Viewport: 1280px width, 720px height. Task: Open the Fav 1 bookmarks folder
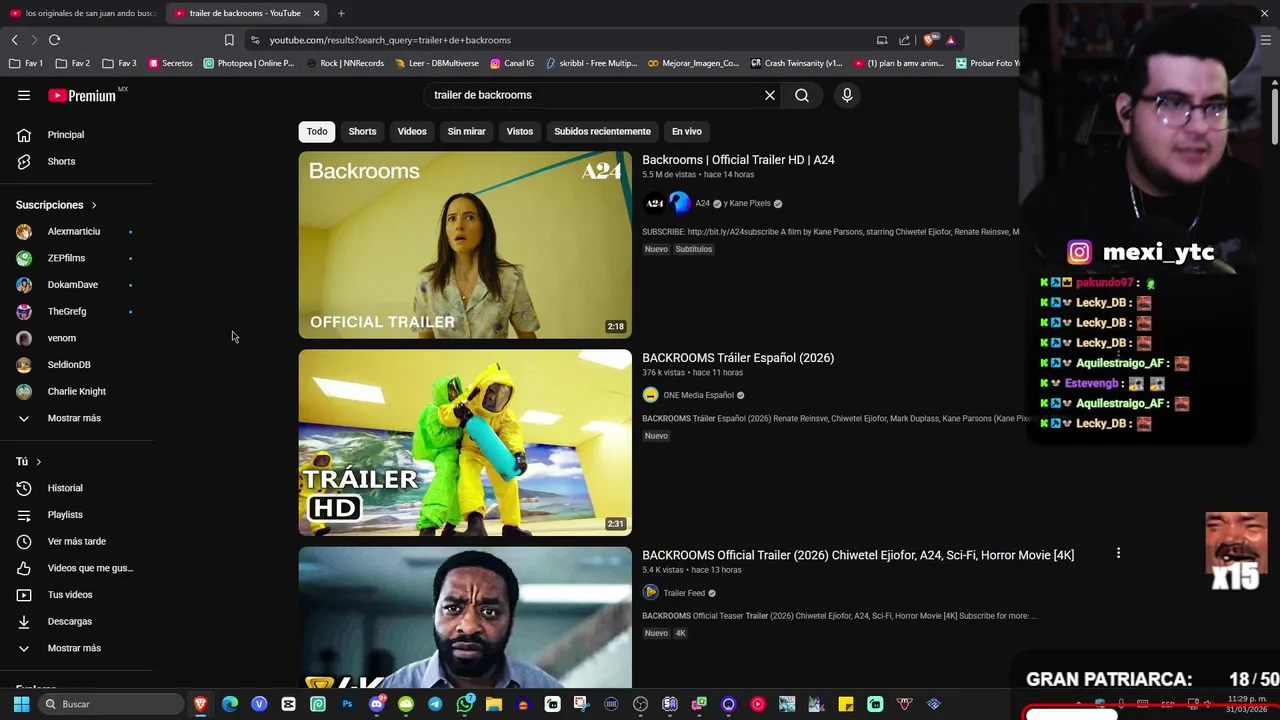26,63
